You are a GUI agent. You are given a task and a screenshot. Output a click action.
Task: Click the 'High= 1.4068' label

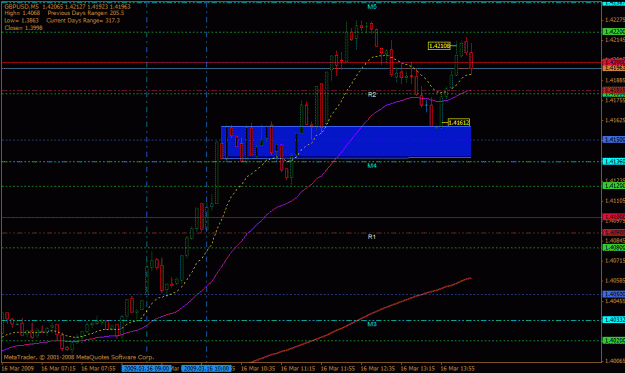coord(22,13)
